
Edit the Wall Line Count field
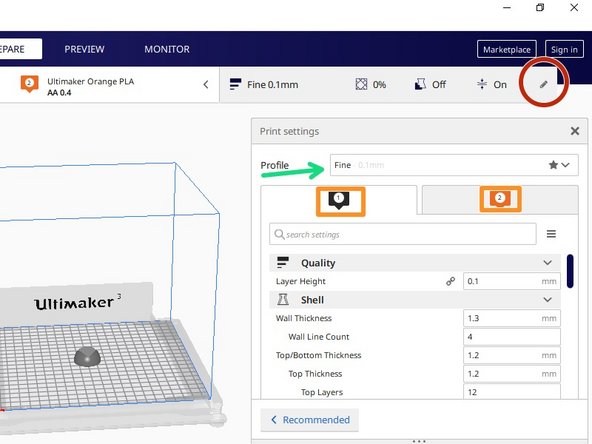(512, 337)
